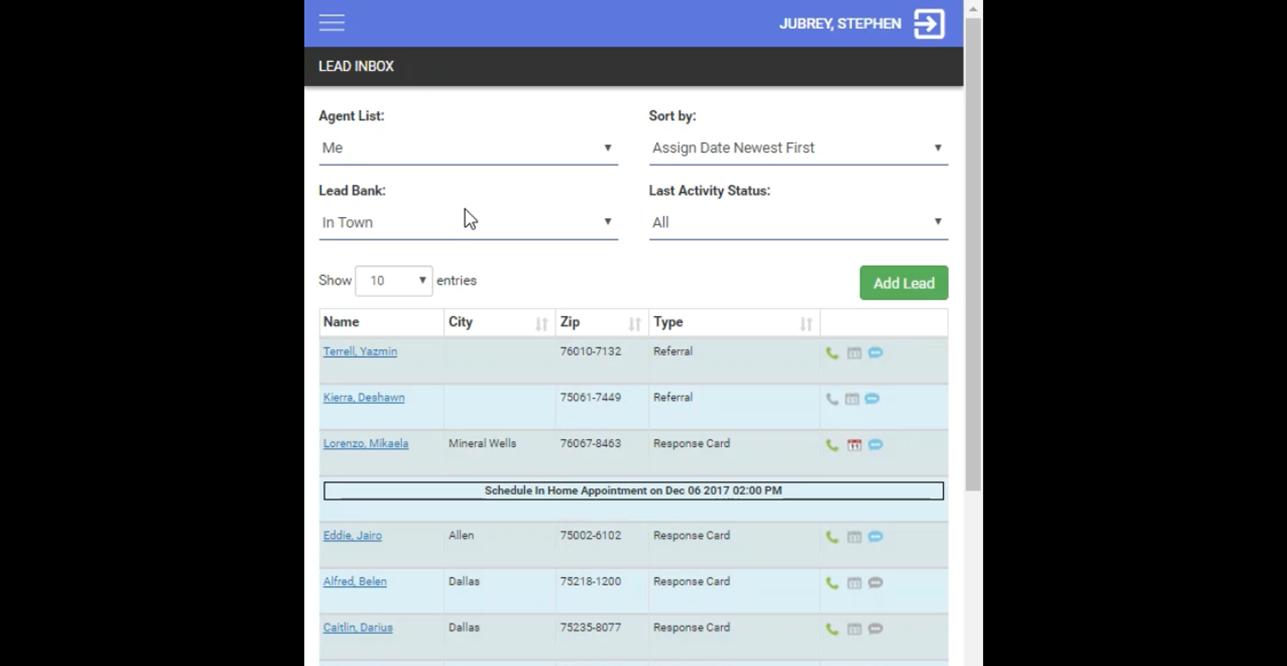Change the Show entries count dropdown
The image size is (1287, 666).
tap(393, 281)
